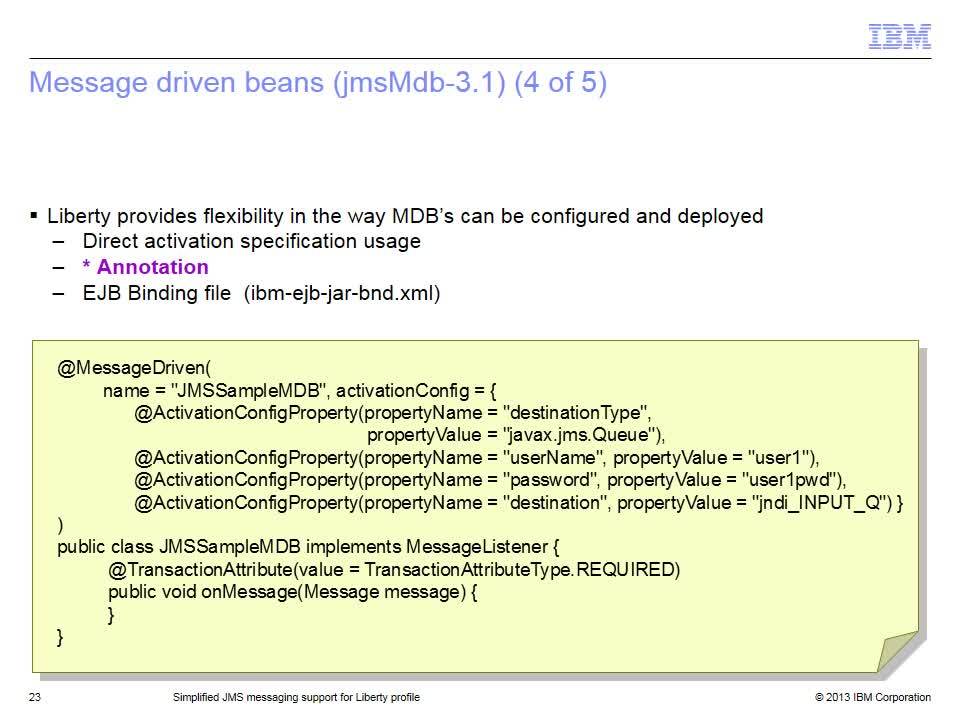960x720 pixels.
Task: Click the "@MessageDriven(" code line
Action: 133,367
